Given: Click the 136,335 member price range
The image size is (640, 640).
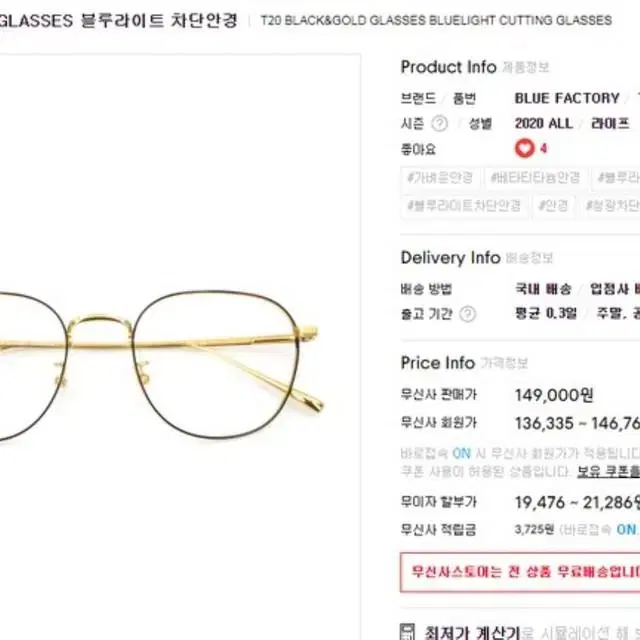Looking at the screenshot, I should 578,423.
